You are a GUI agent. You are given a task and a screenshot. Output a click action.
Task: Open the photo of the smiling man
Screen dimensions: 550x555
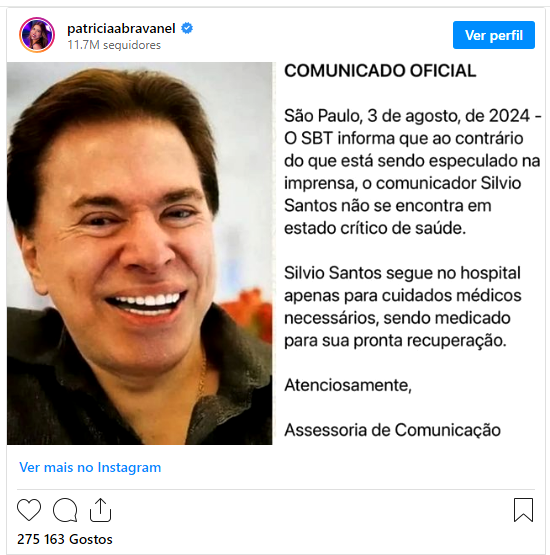coord(139,253)
